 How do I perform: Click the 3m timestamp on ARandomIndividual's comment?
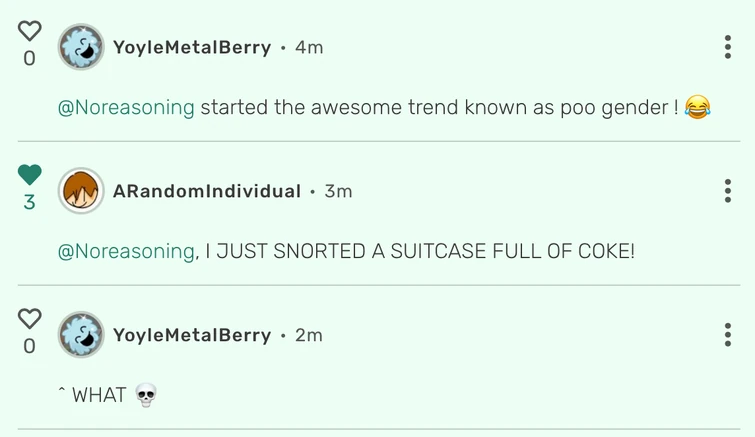click(x=338, y=191)
